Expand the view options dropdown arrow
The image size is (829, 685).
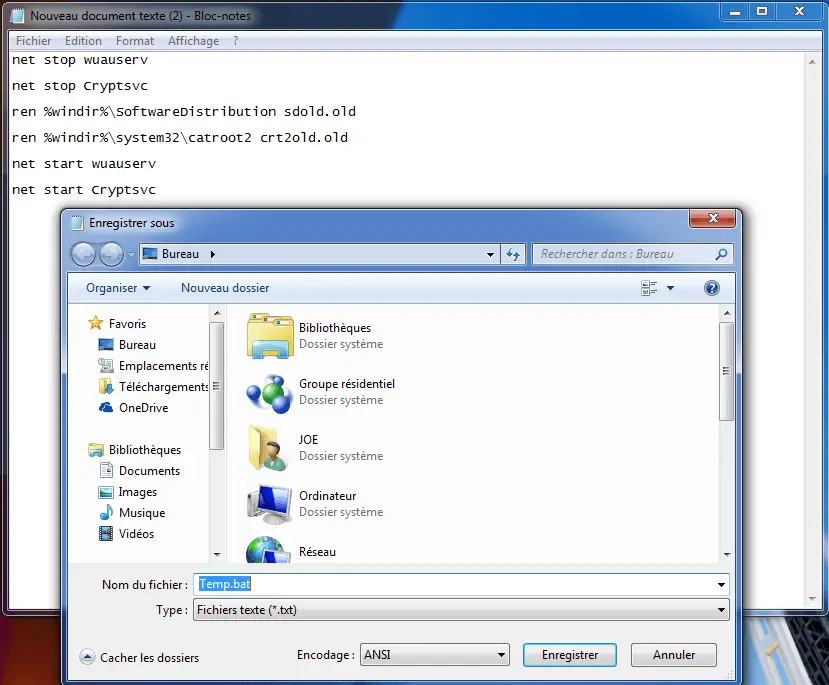[670, 288]
